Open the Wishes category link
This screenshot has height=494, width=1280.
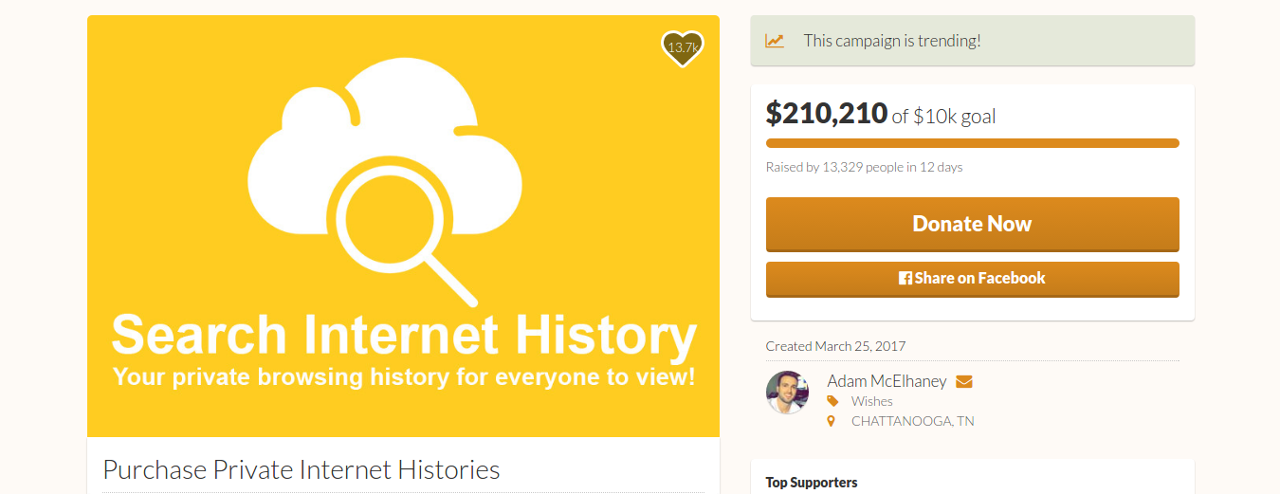(x=872, y=401)
